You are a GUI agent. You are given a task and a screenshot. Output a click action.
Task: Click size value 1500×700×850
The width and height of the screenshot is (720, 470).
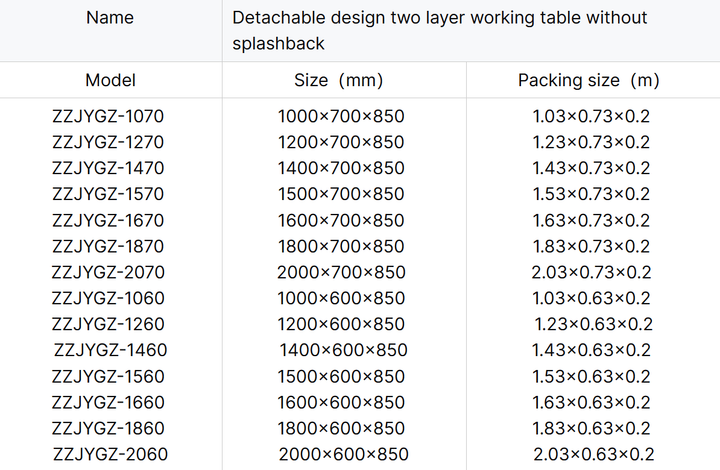click(x=341, y=194)
